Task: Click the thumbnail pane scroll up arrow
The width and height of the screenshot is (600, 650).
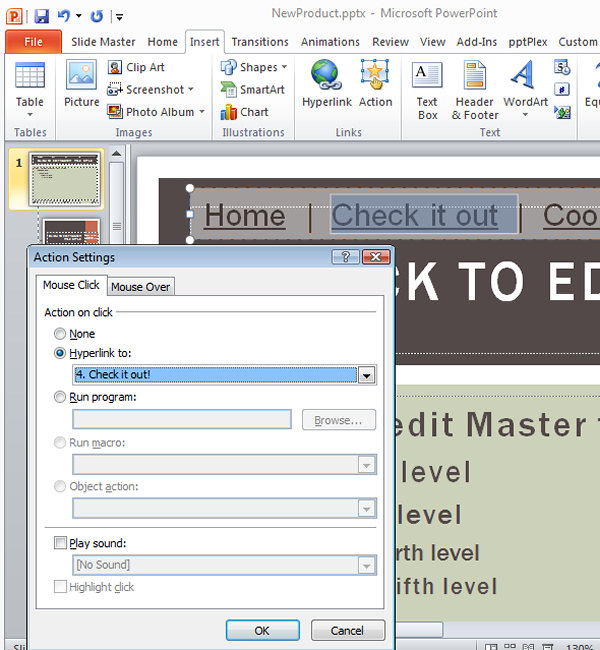Action: [117, 154]
